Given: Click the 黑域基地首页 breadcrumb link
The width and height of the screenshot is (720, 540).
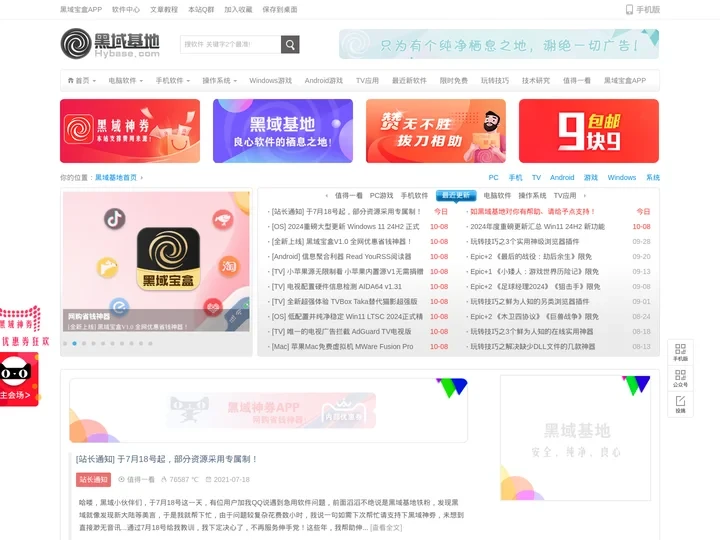Looking at the screenshot, I should [x=116, y=178].
